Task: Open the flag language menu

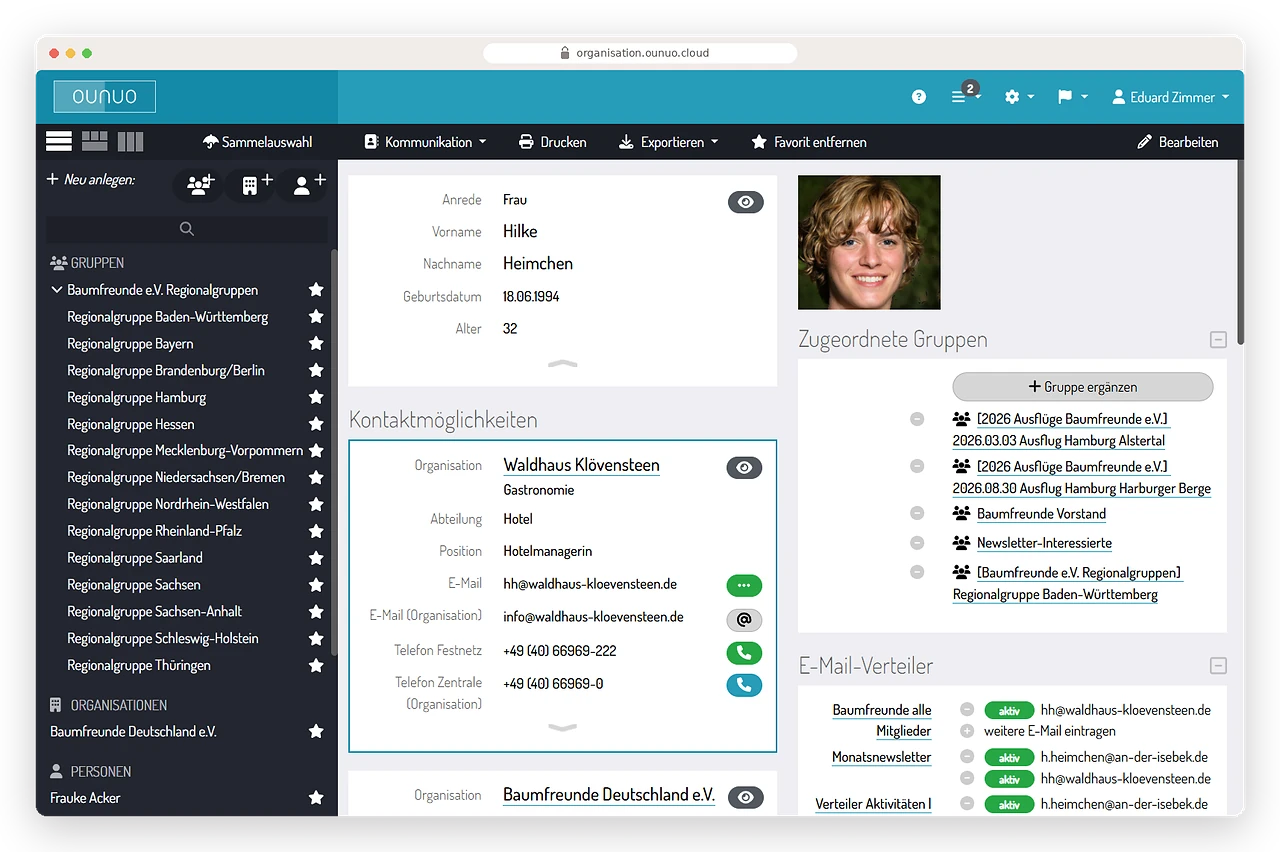Action: (x=1072, y=97)
